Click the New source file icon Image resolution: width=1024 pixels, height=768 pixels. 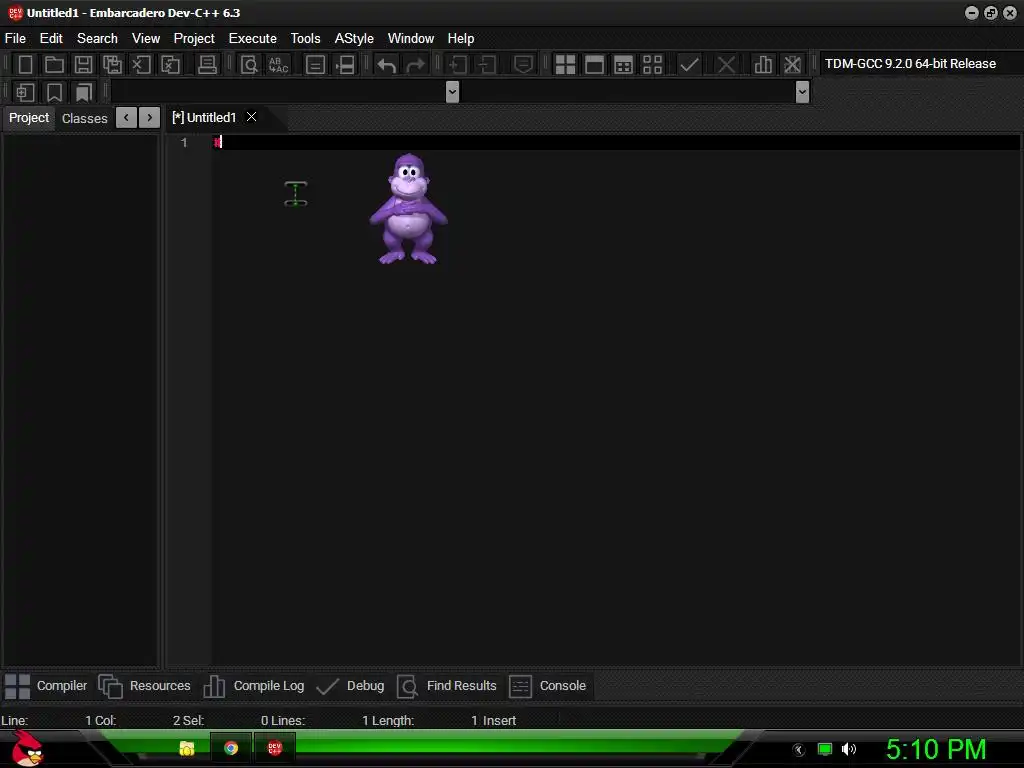tap(25, 64)
